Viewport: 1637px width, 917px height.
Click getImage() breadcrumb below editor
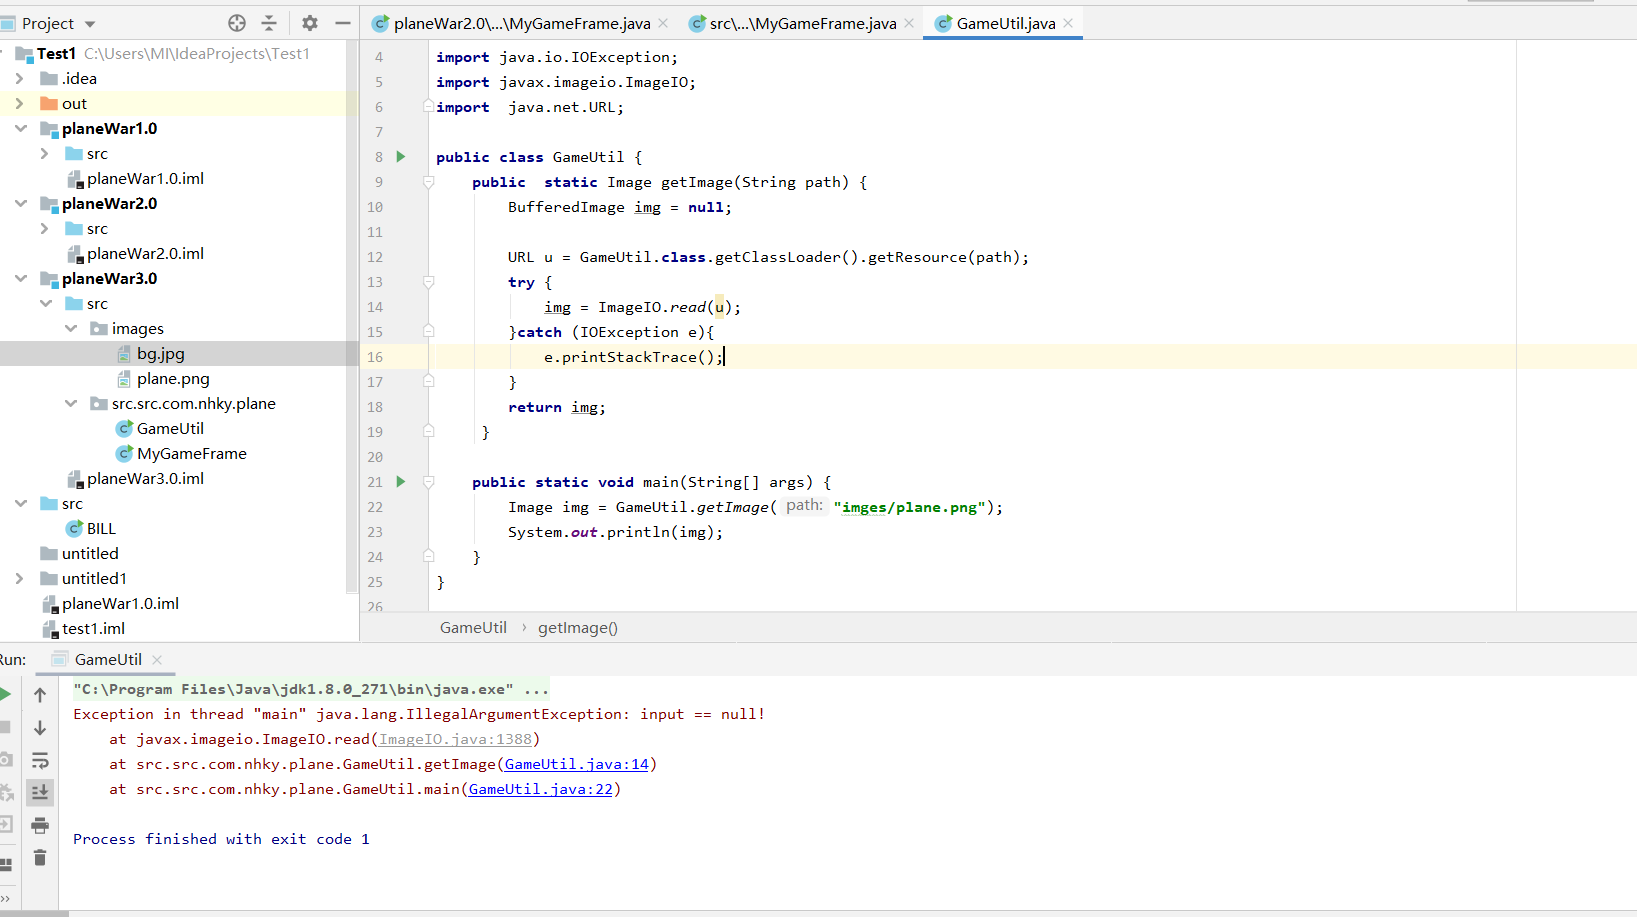tap(578, 628)
